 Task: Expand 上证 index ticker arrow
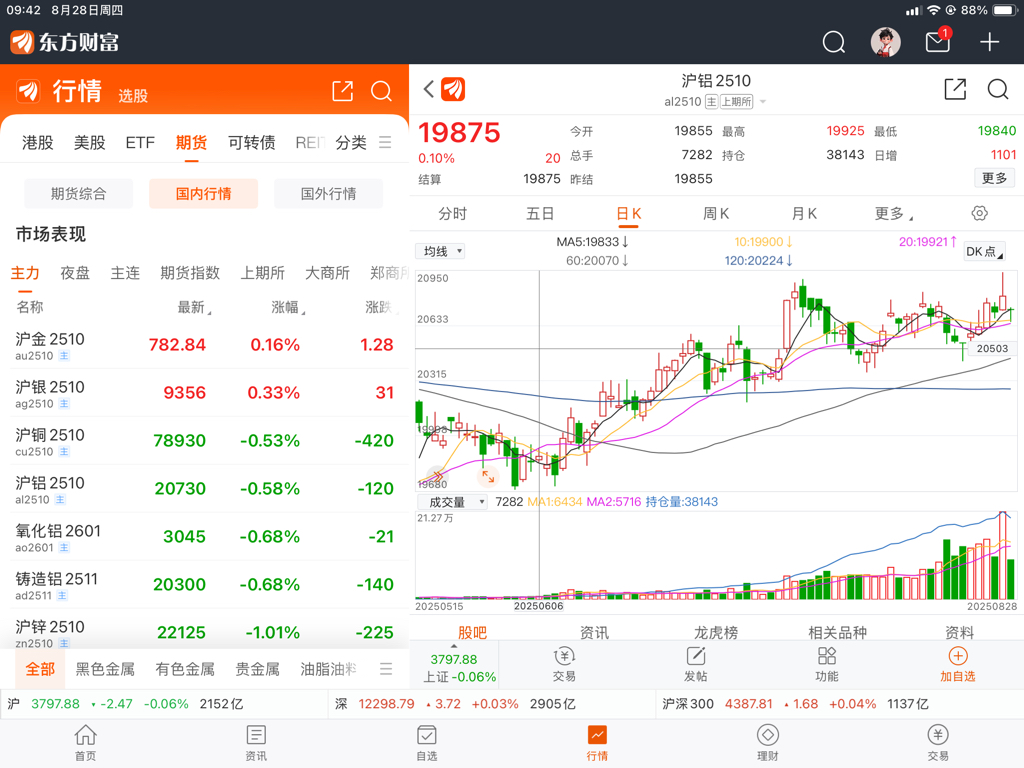pyautogui.click(x=454, y=647)
